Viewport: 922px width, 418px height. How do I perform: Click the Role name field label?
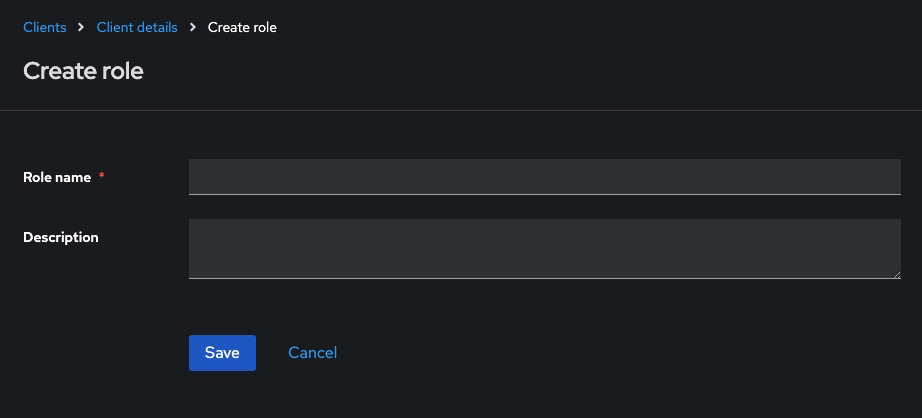coord(57,177)
